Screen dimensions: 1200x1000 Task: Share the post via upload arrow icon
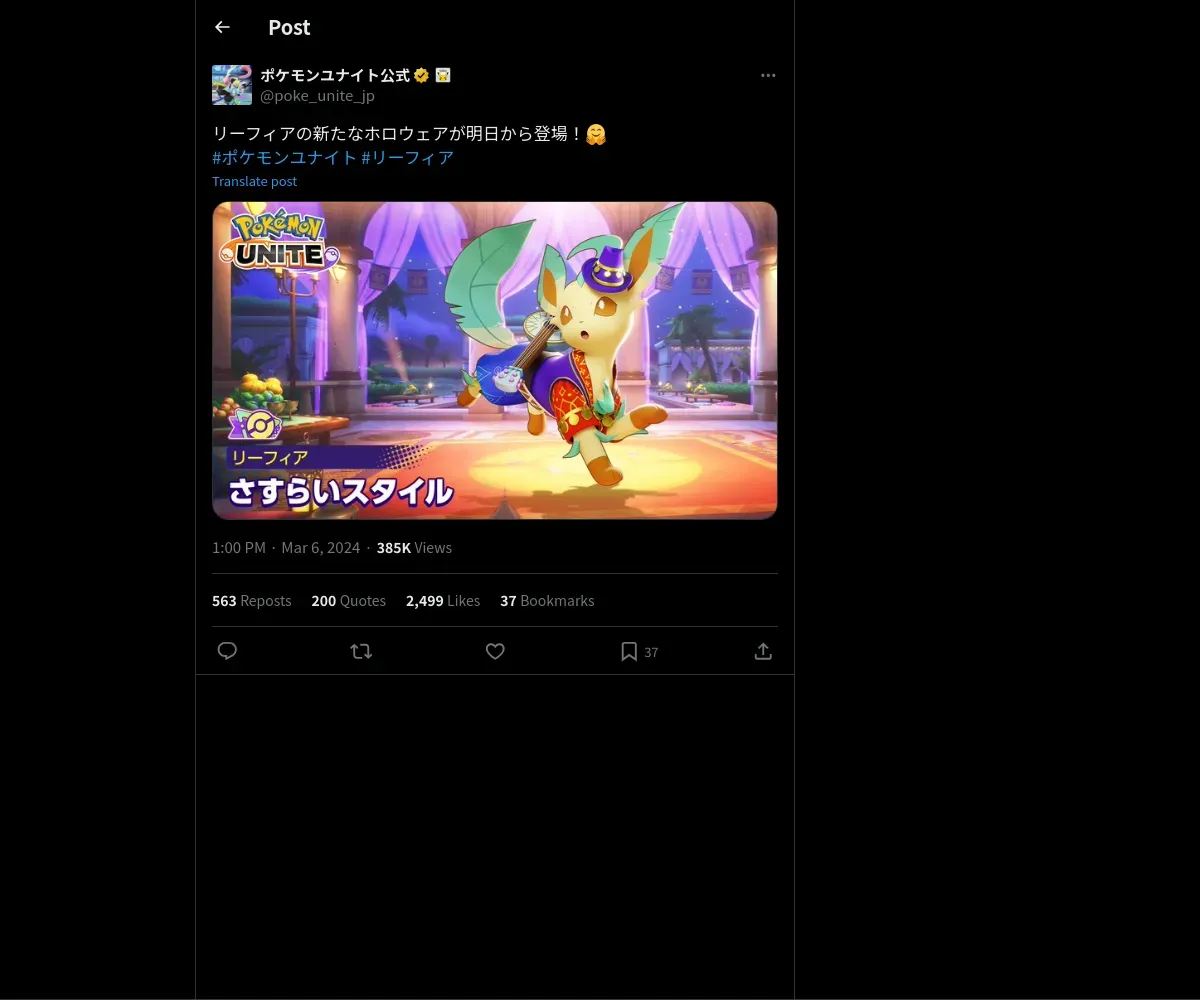pyautogui.click(x=763, y=651)
